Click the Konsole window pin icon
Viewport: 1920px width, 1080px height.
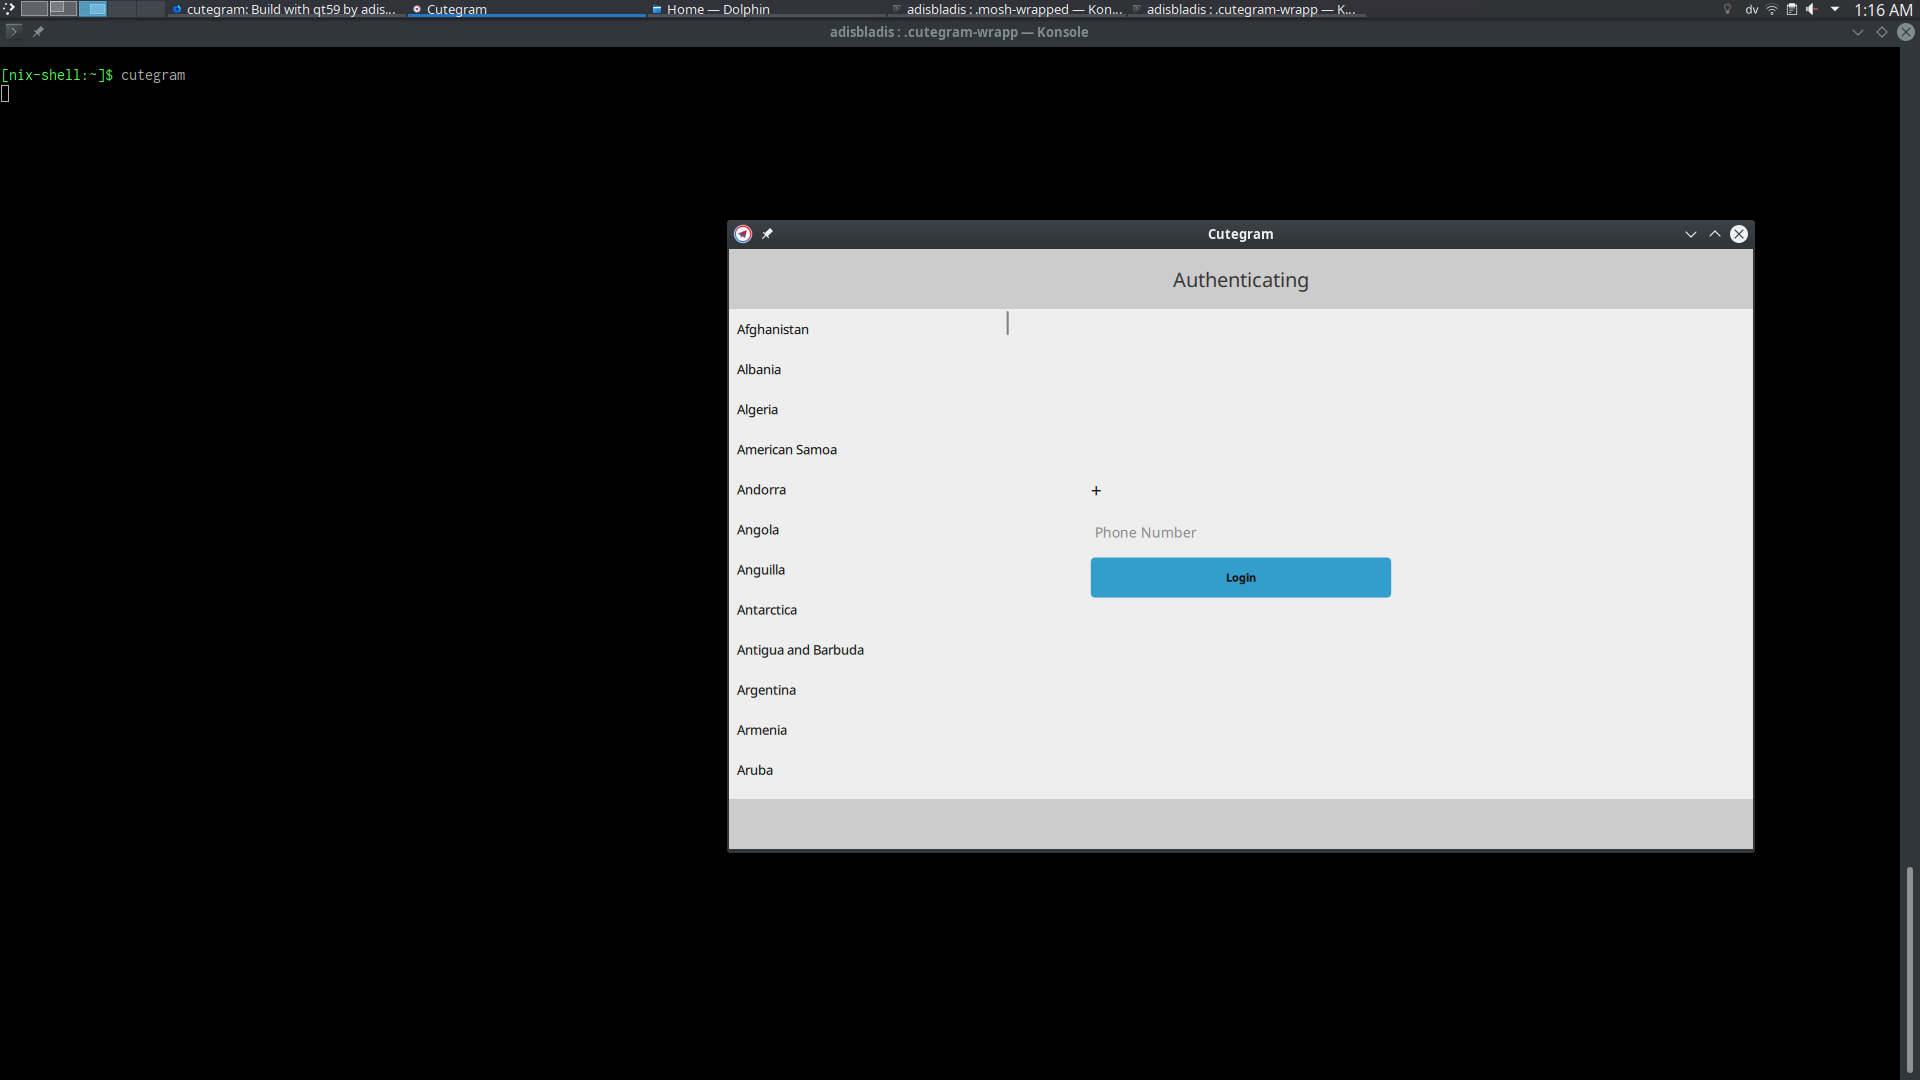click(x=38, y=32)
